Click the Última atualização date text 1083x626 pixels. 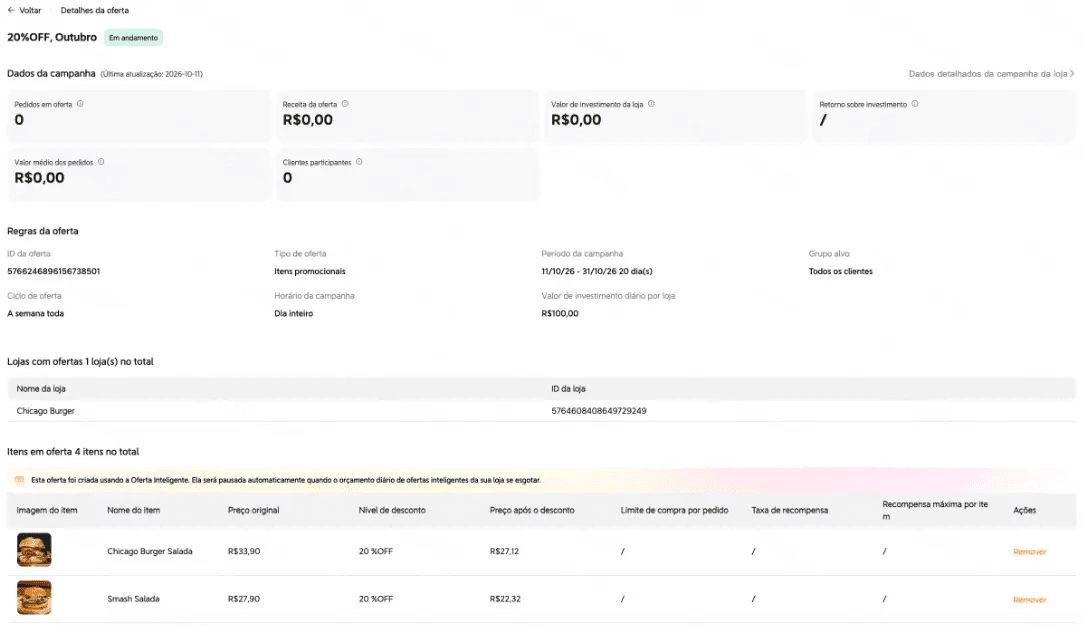point(151,74)
